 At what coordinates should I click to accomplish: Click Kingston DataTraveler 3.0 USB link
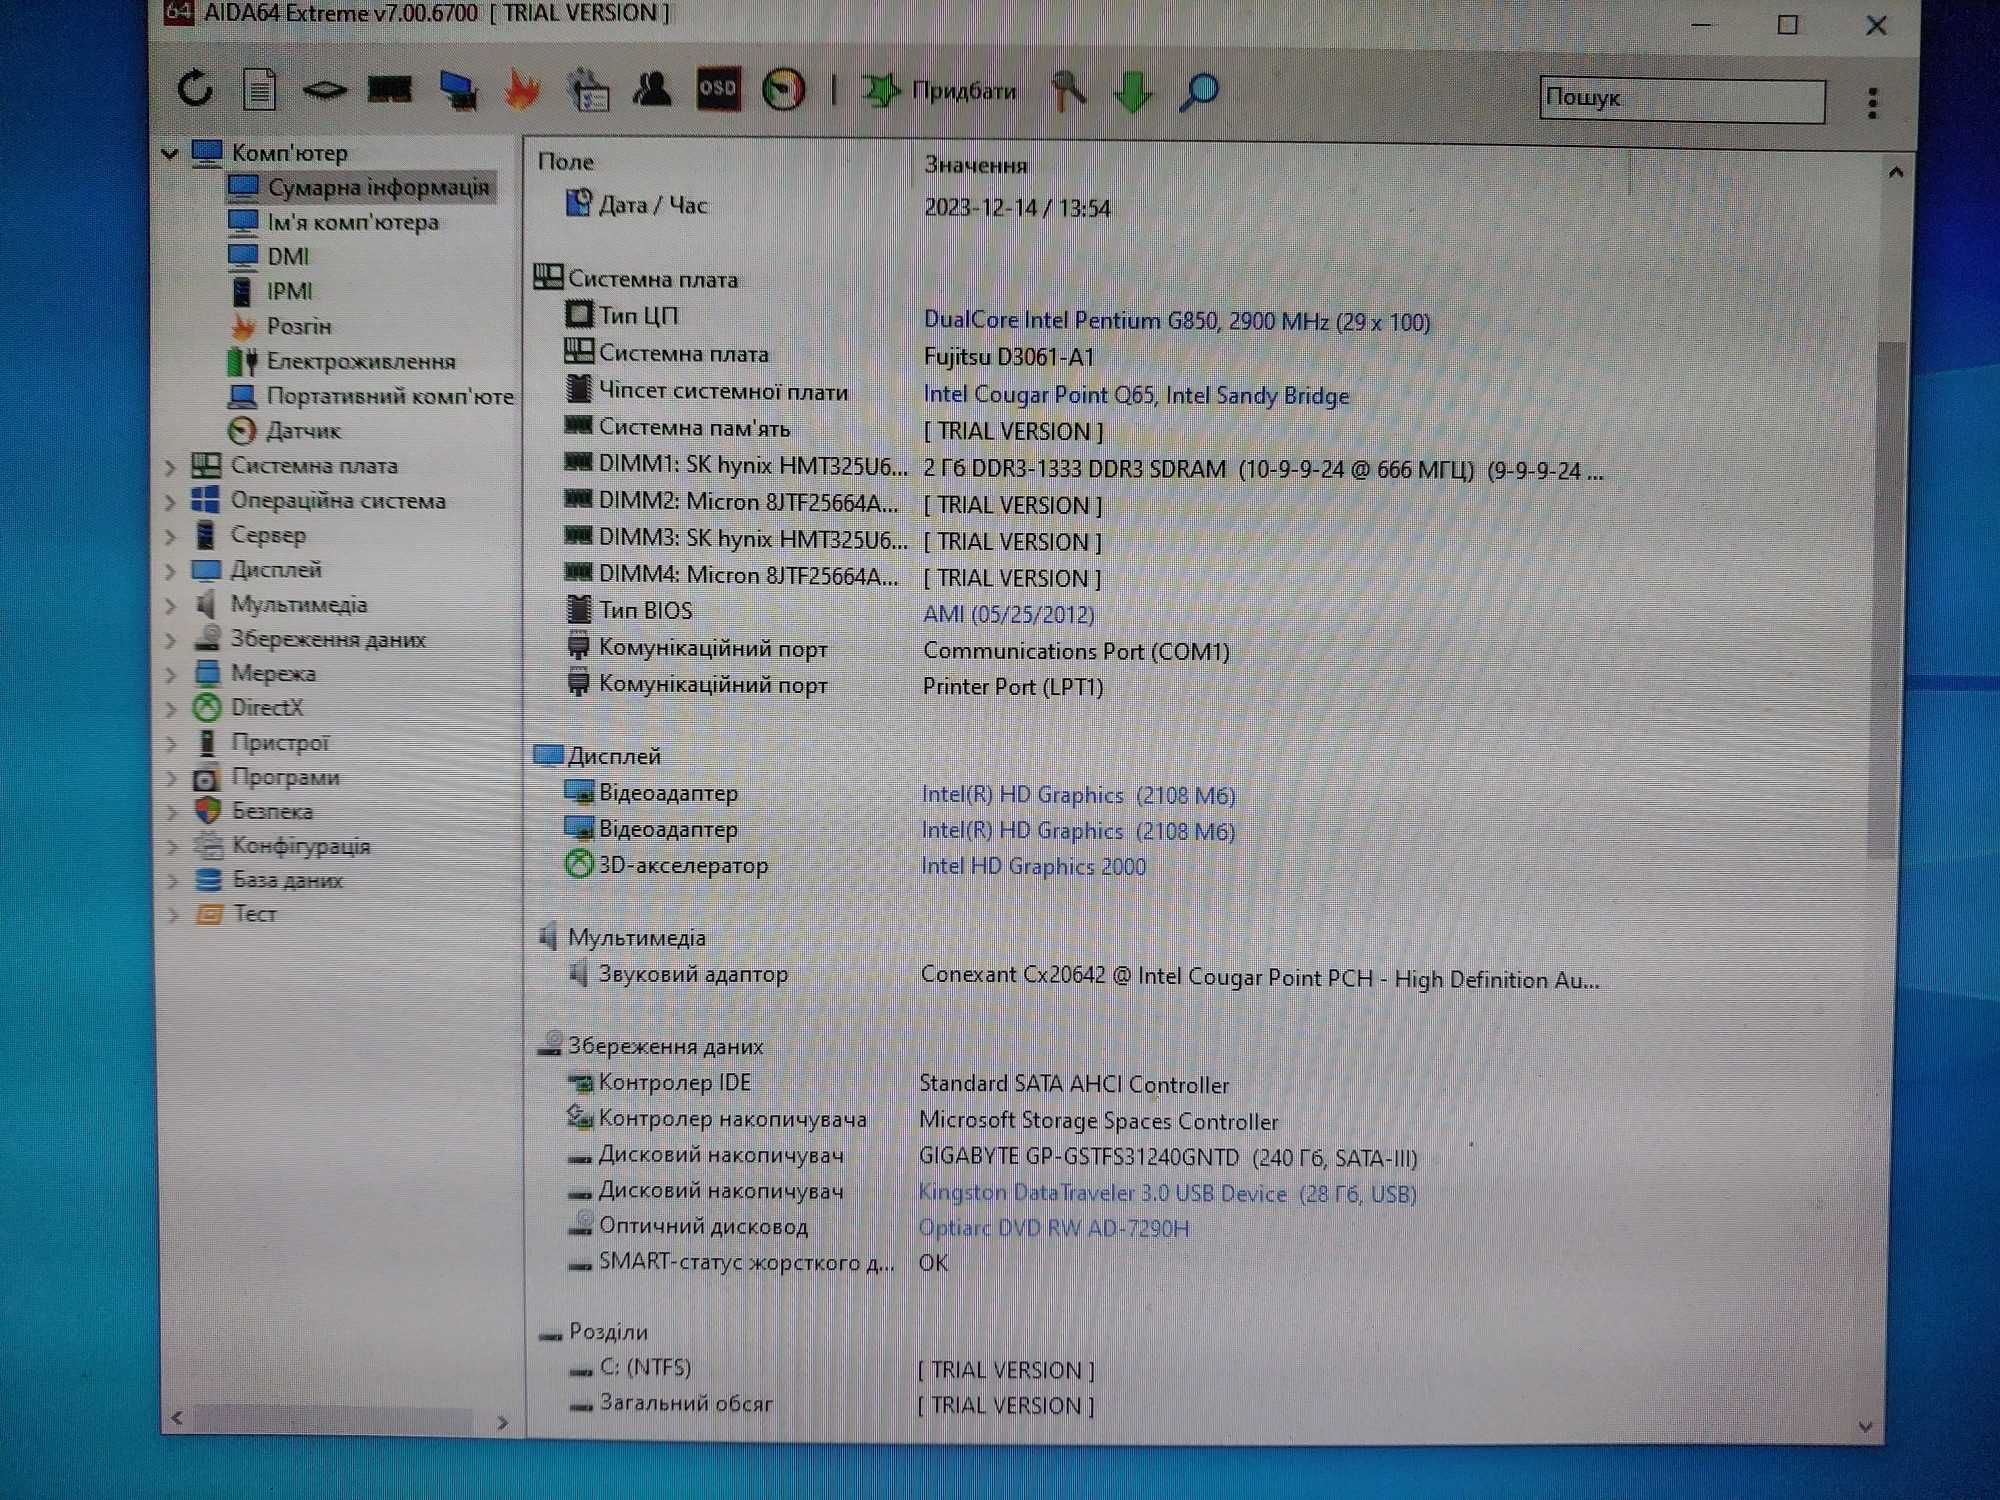pos(1167,1193)
